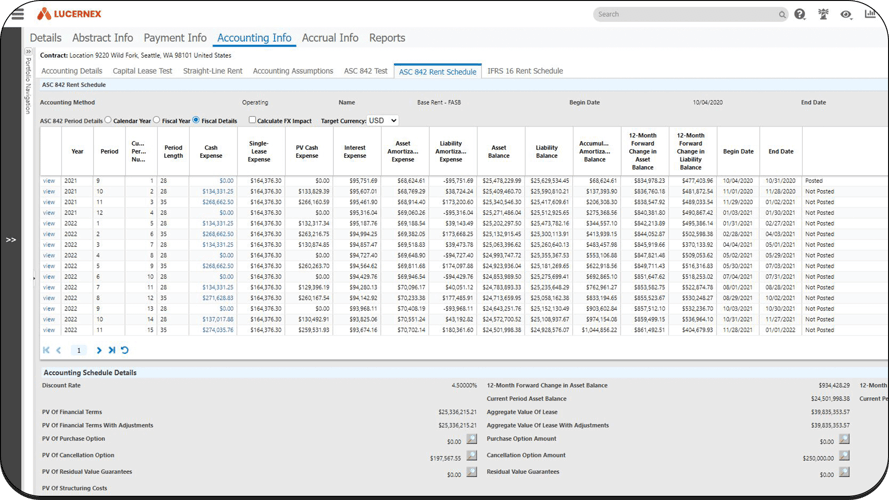The height and width of the screenshot is (500, 889).
Task: Select the Fiscal Details radio button
Action: pos(196,120)
